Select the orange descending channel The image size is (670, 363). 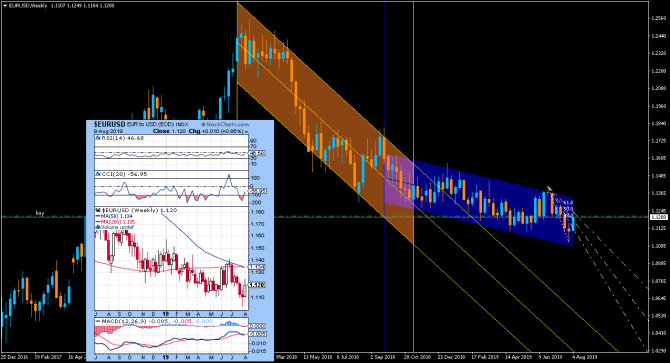[325, 124]
